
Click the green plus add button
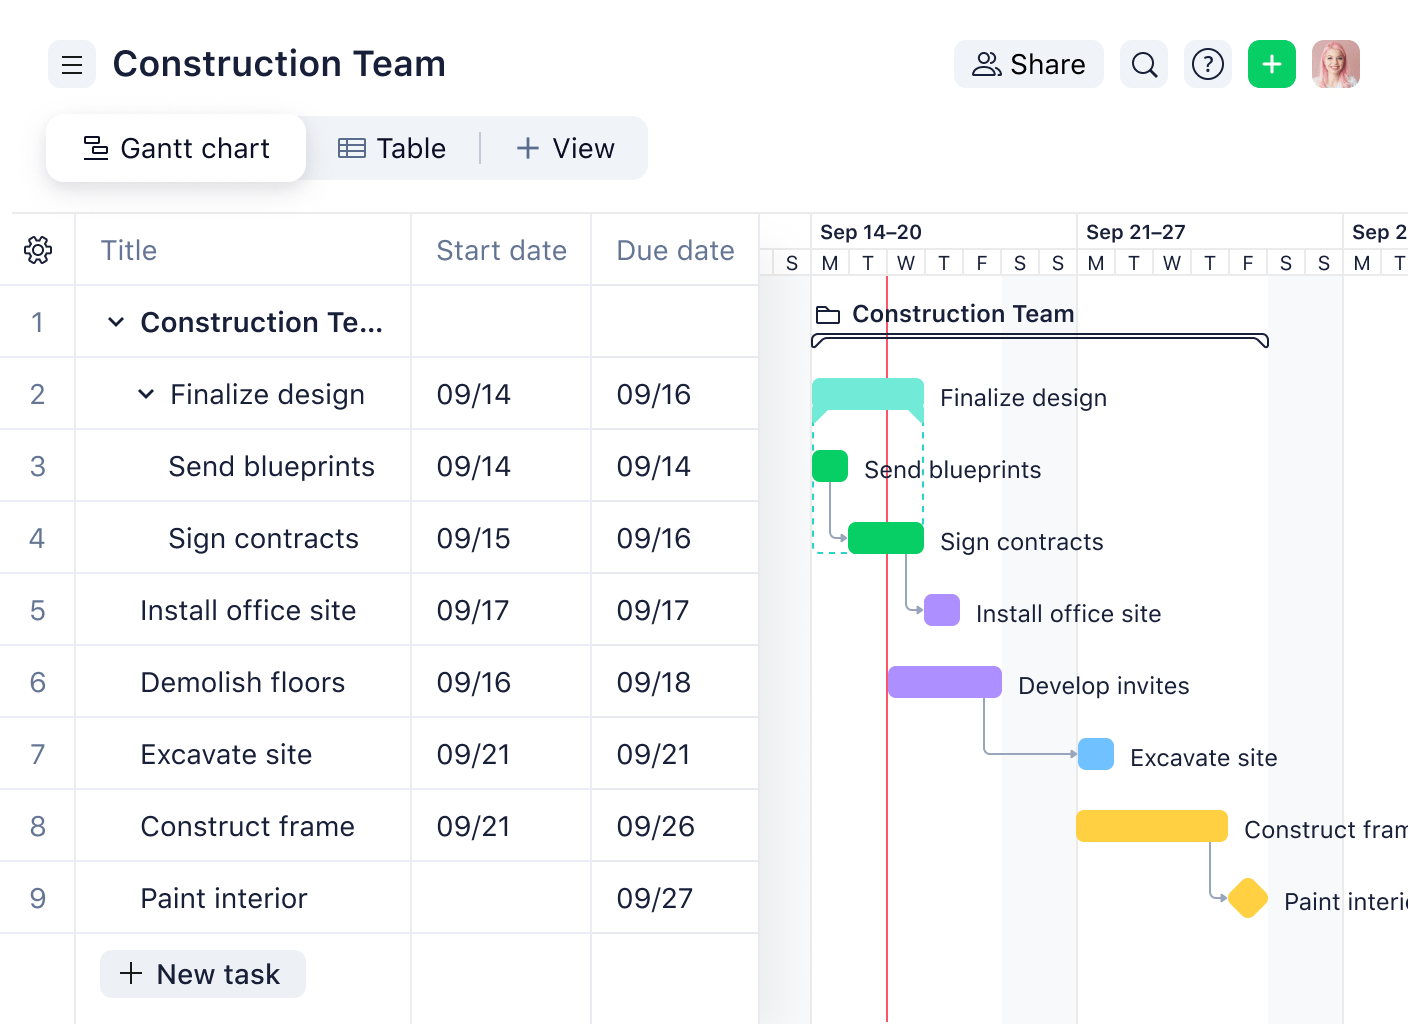[x=1272, y=65]
